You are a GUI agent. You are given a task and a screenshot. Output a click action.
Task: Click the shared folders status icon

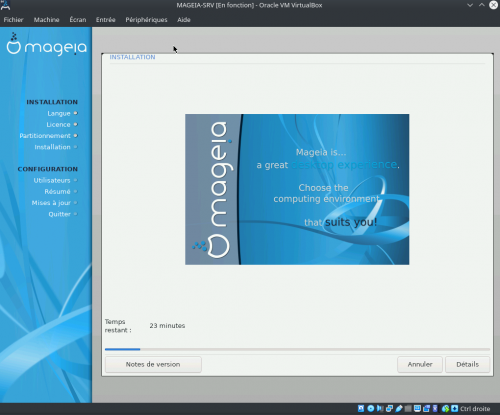pos(408,408)
